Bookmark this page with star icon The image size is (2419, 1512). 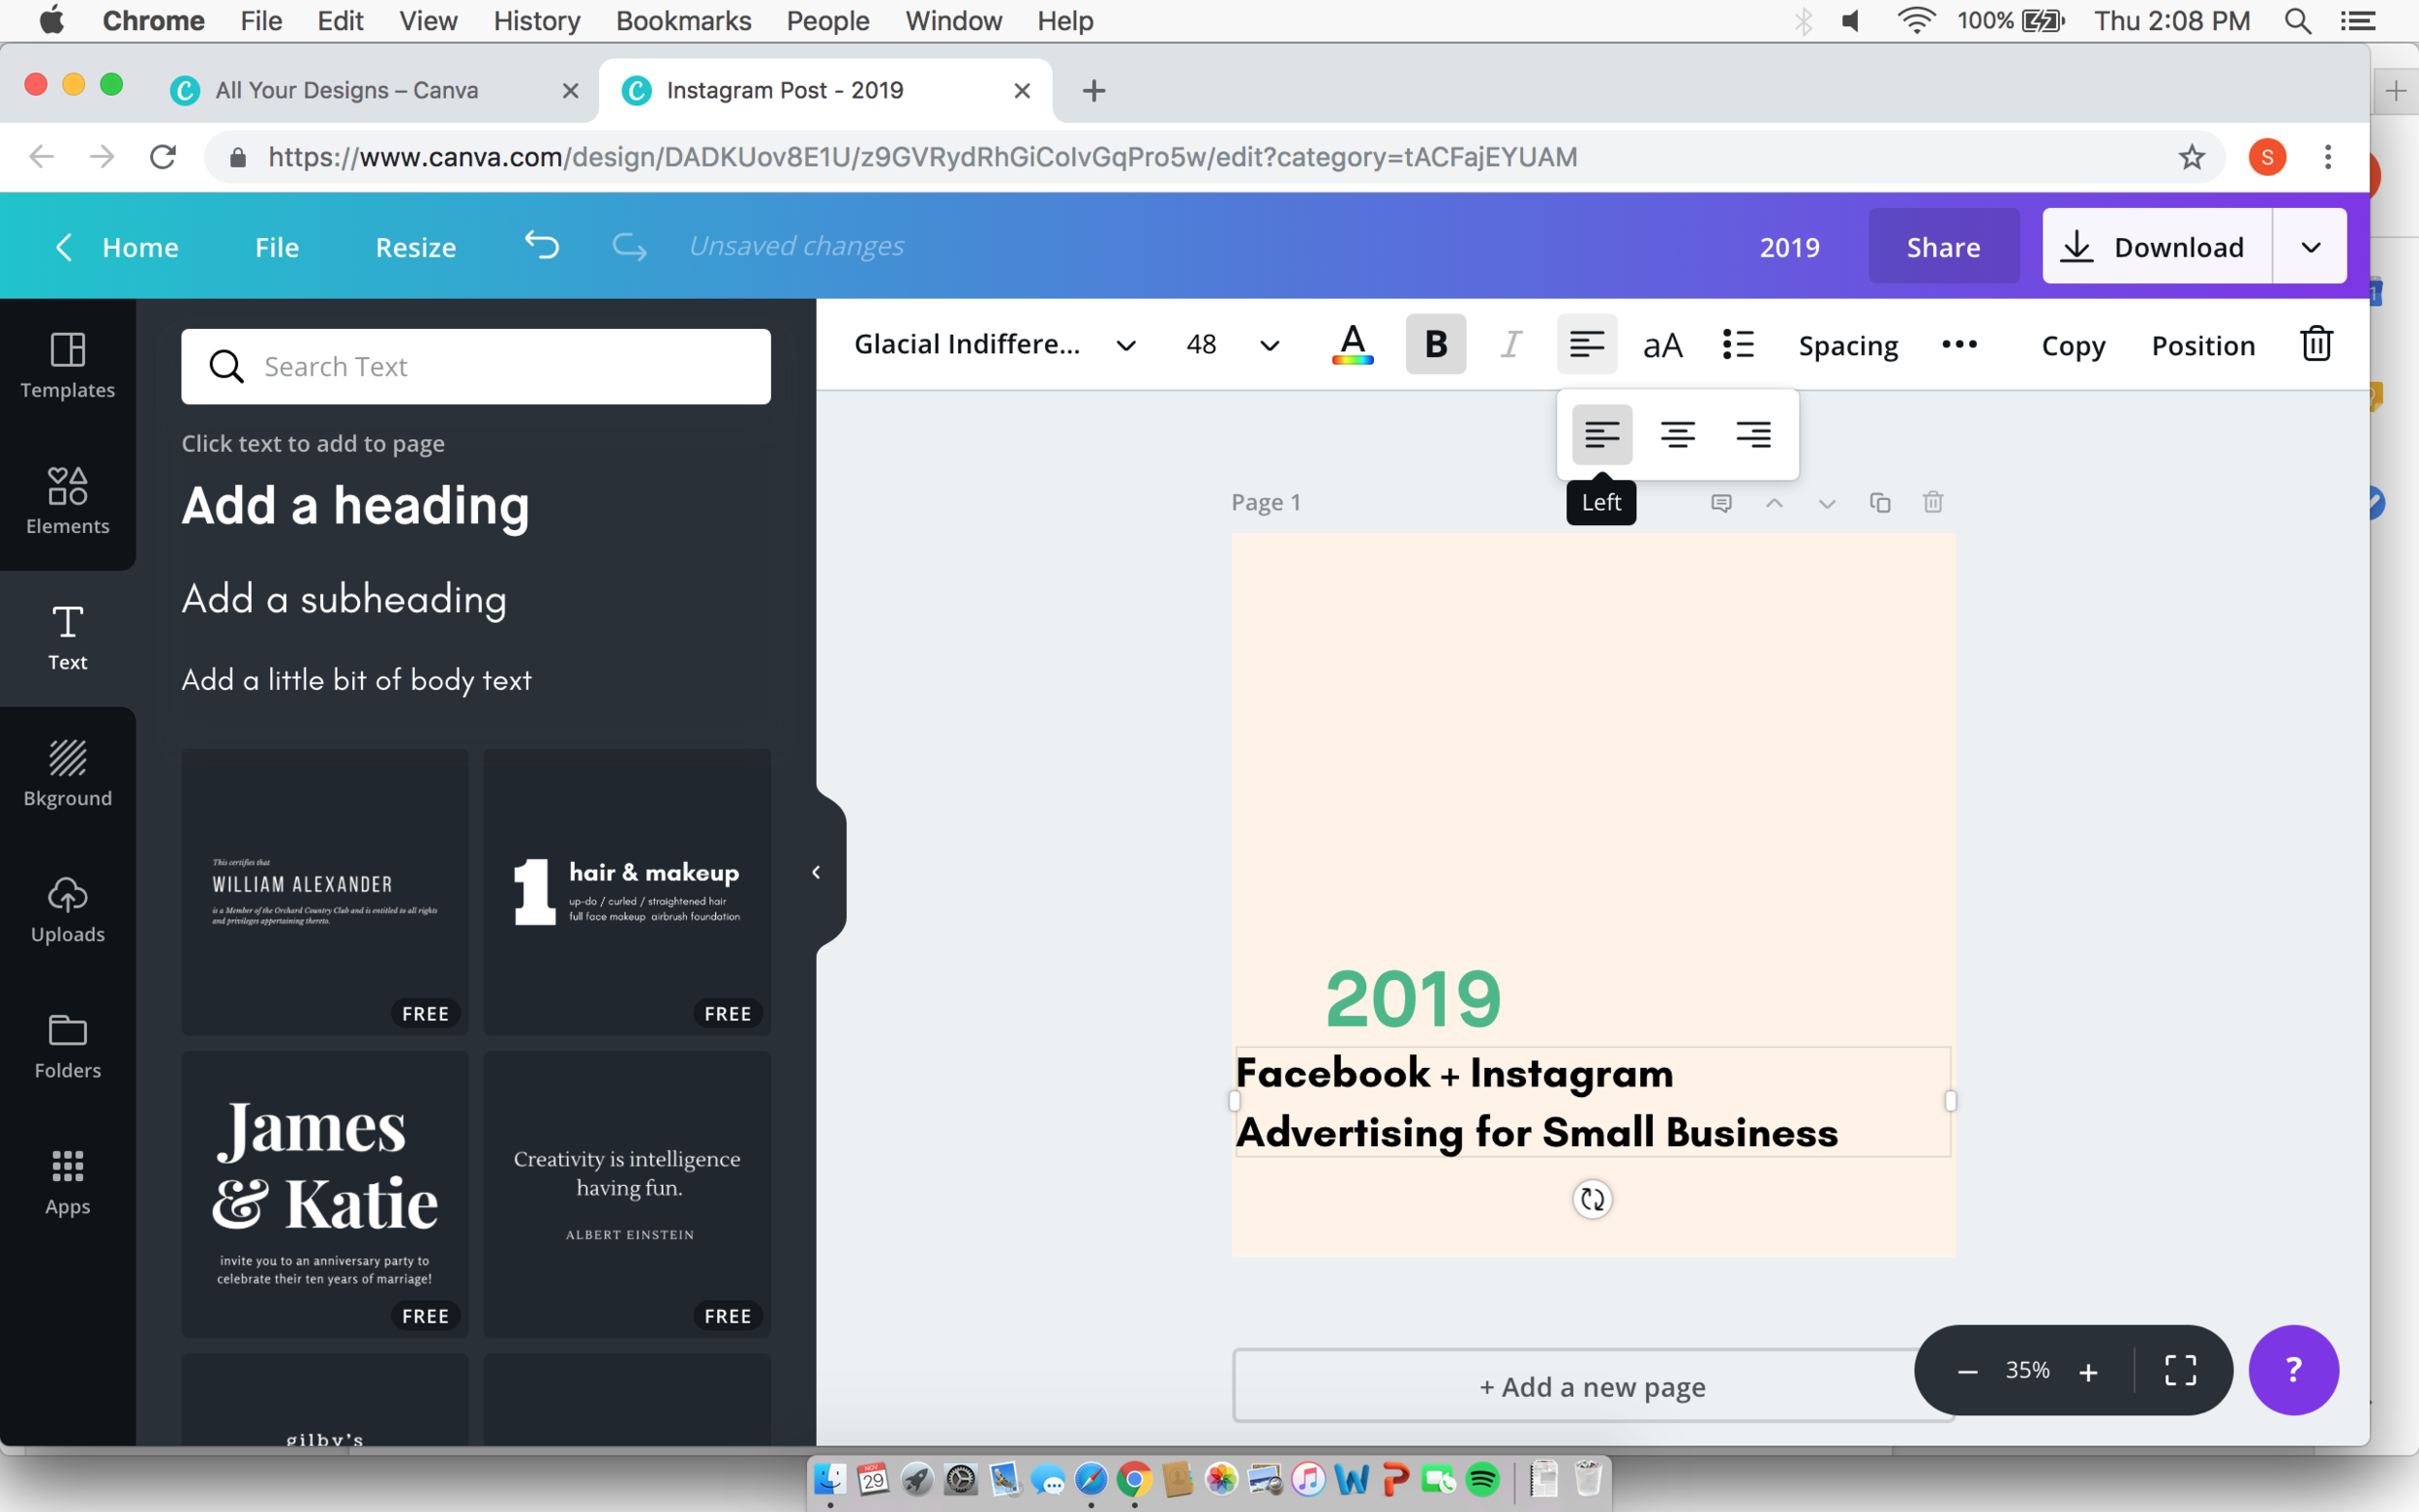click(x=2191, y=157)
